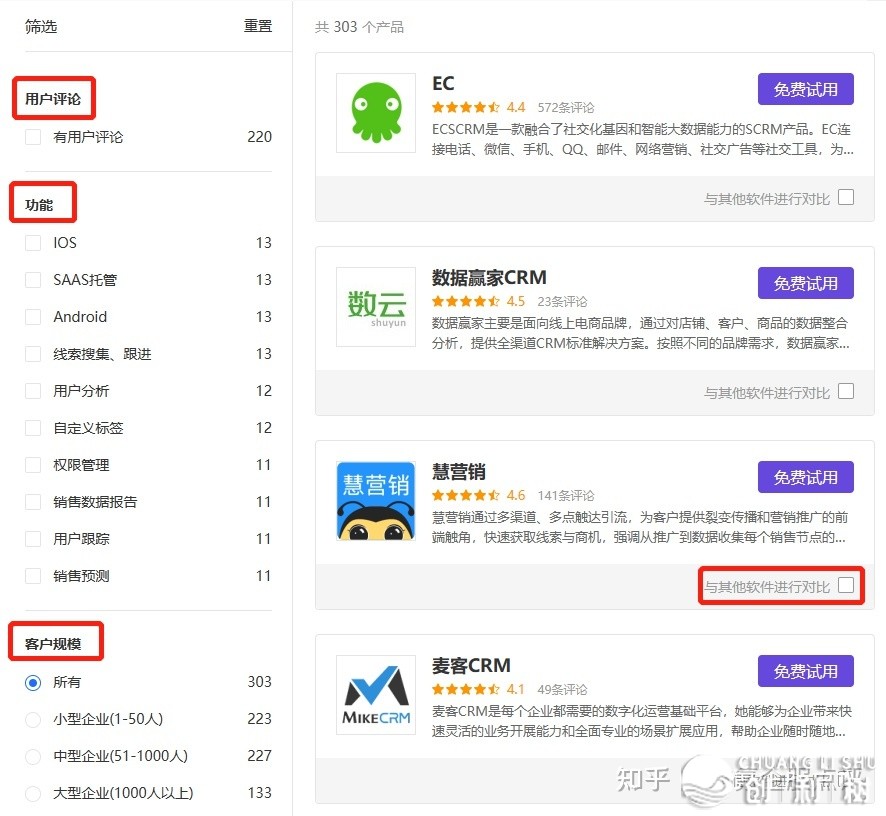Click the 用户评论 section heading
The width and height of the screenshot is (886, 816).
coord(53,99)
